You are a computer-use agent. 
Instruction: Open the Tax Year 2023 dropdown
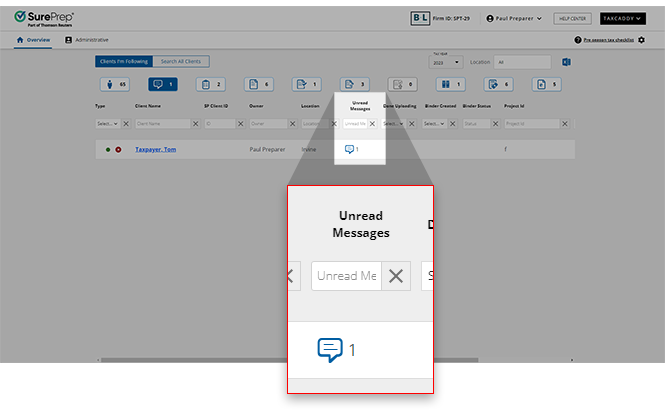coord(446,62)
